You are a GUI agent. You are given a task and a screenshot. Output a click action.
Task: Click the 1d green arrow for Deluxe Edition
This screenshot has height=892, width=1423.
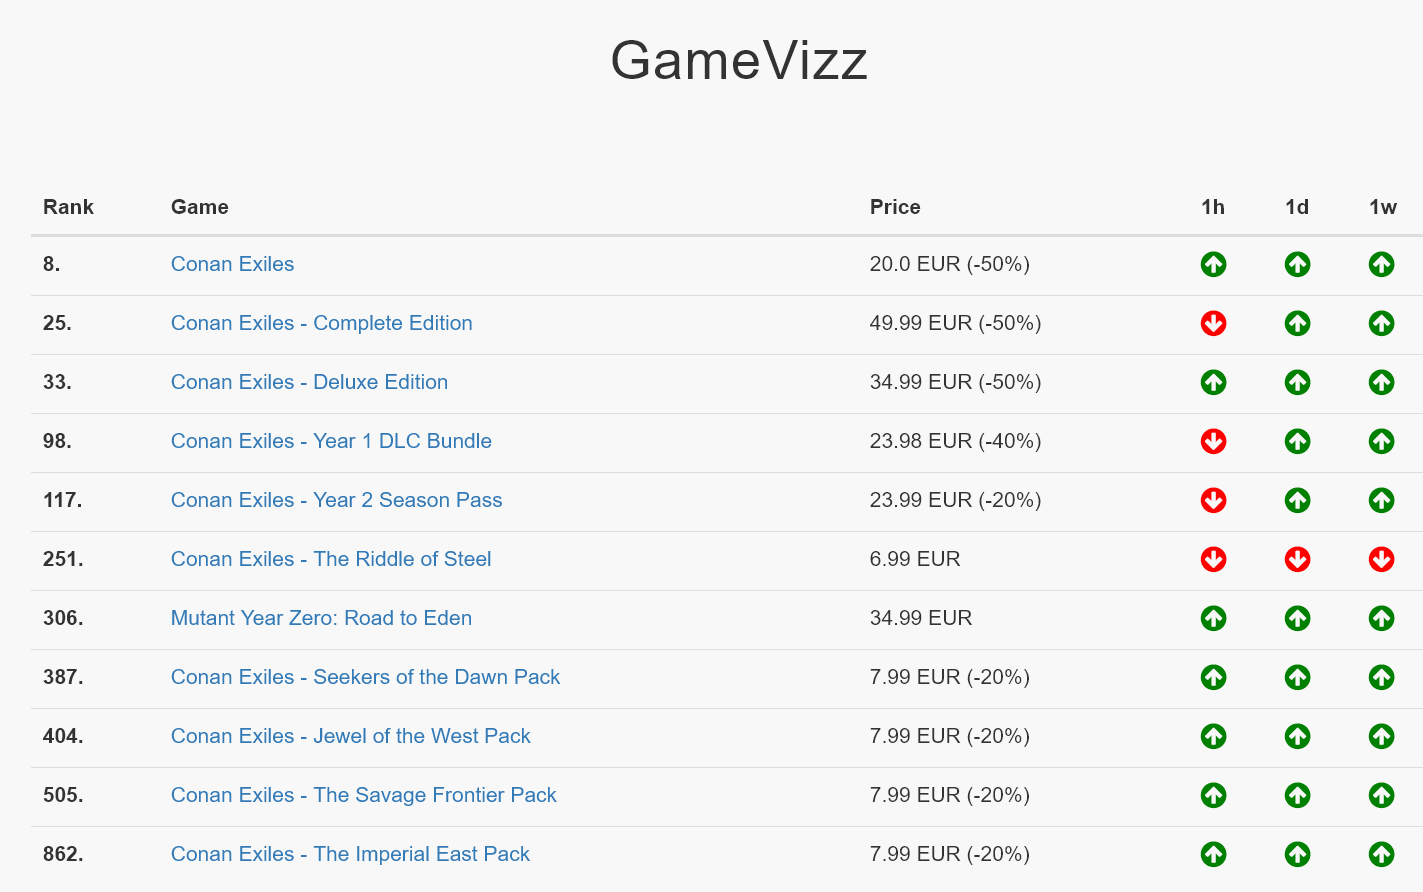coord(1297,383)
